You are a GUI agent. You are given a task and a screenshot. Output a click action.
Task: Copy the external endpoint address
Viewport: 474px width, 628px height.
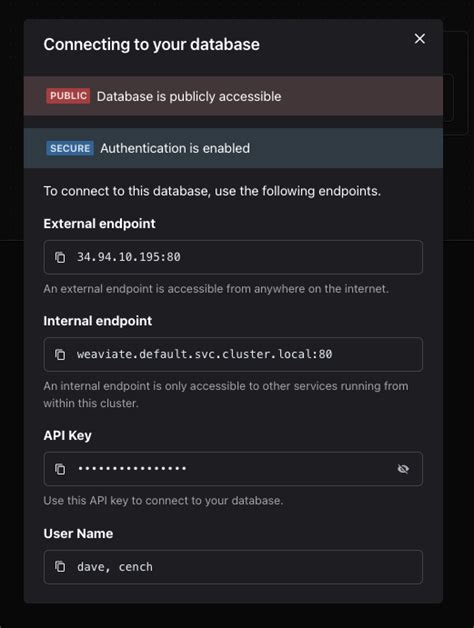point(60,257)
